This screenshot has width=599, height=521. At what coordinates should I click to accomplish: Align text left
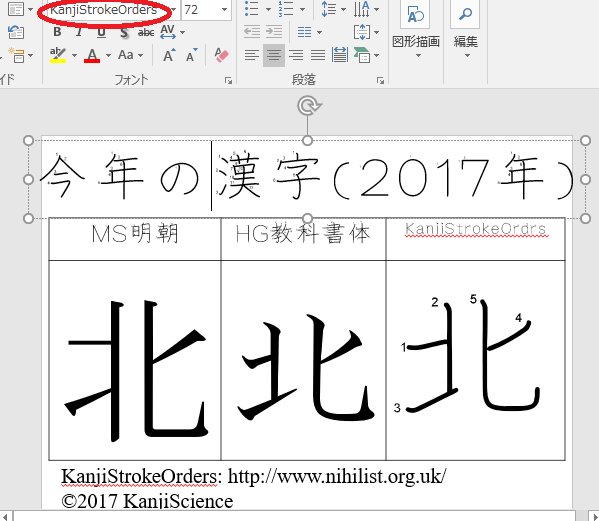(251, 55)
